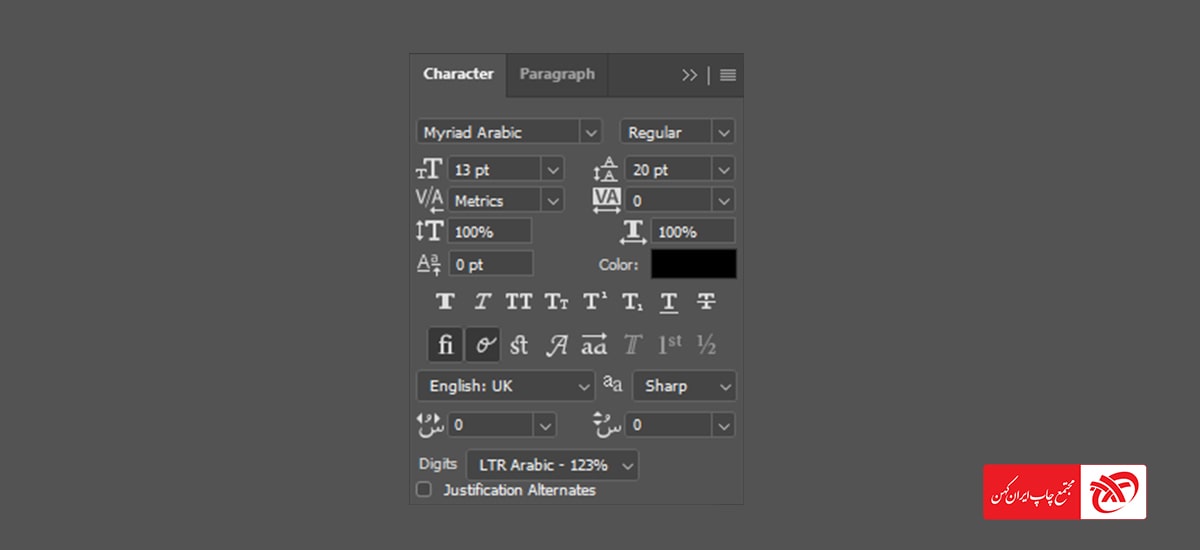Collapse panel with the double-arrow button
The height and width of the screenshot is (550, 1200).
689,75
